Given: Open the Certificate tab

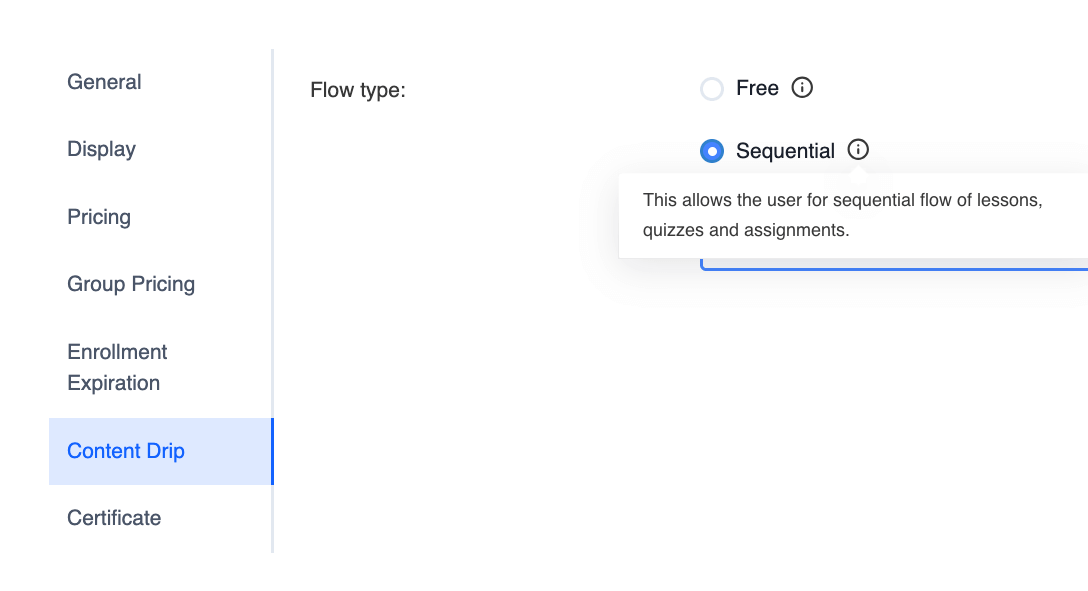Looking at the screenshot, I should click(x=114, y=518).
